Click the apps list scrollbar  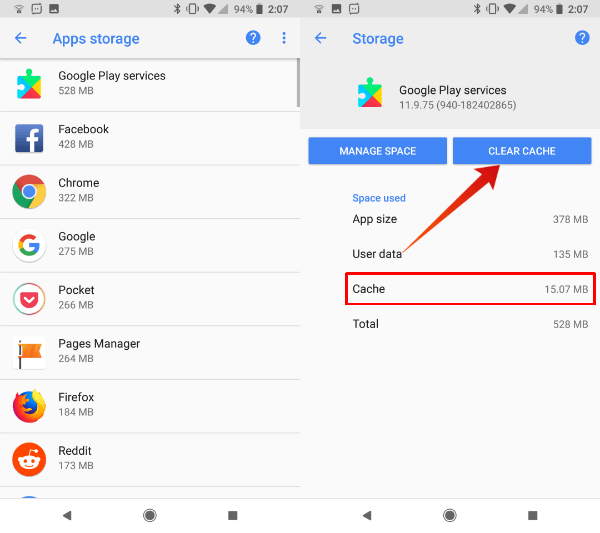tap(298, 83)
